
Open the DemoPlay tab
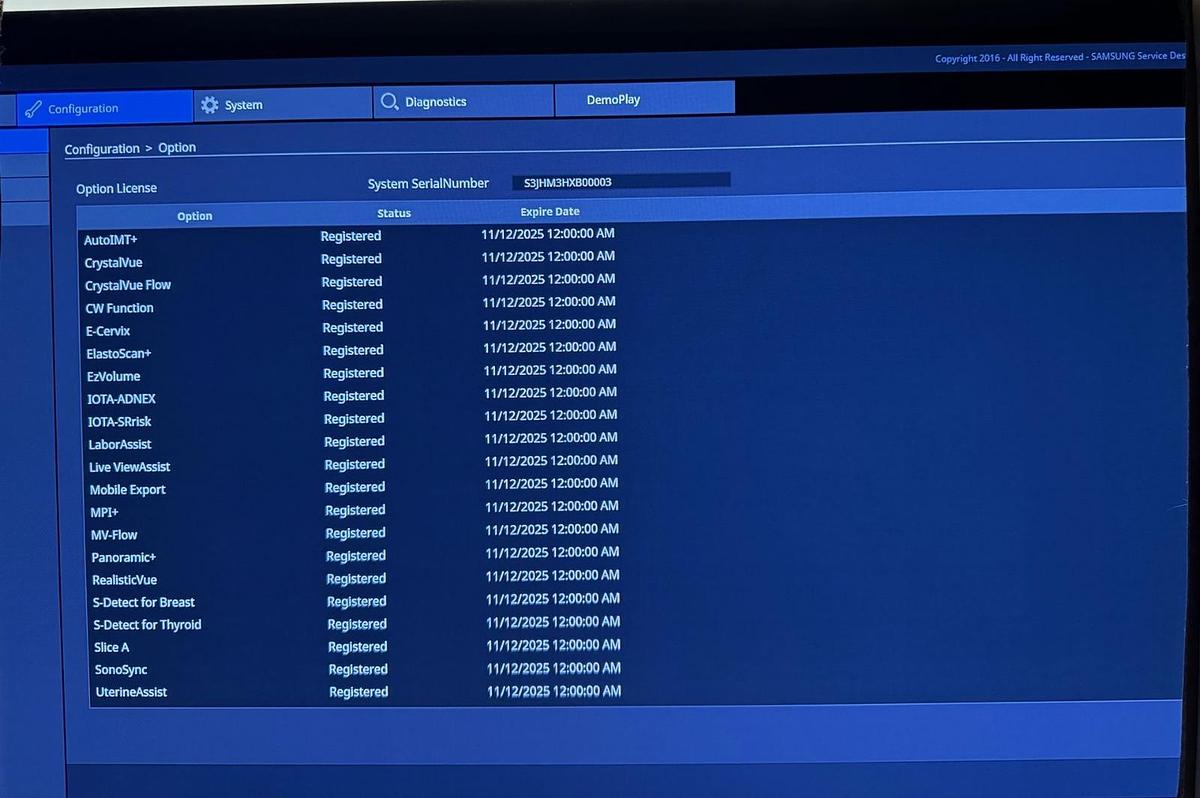click(x=613, y=100)
